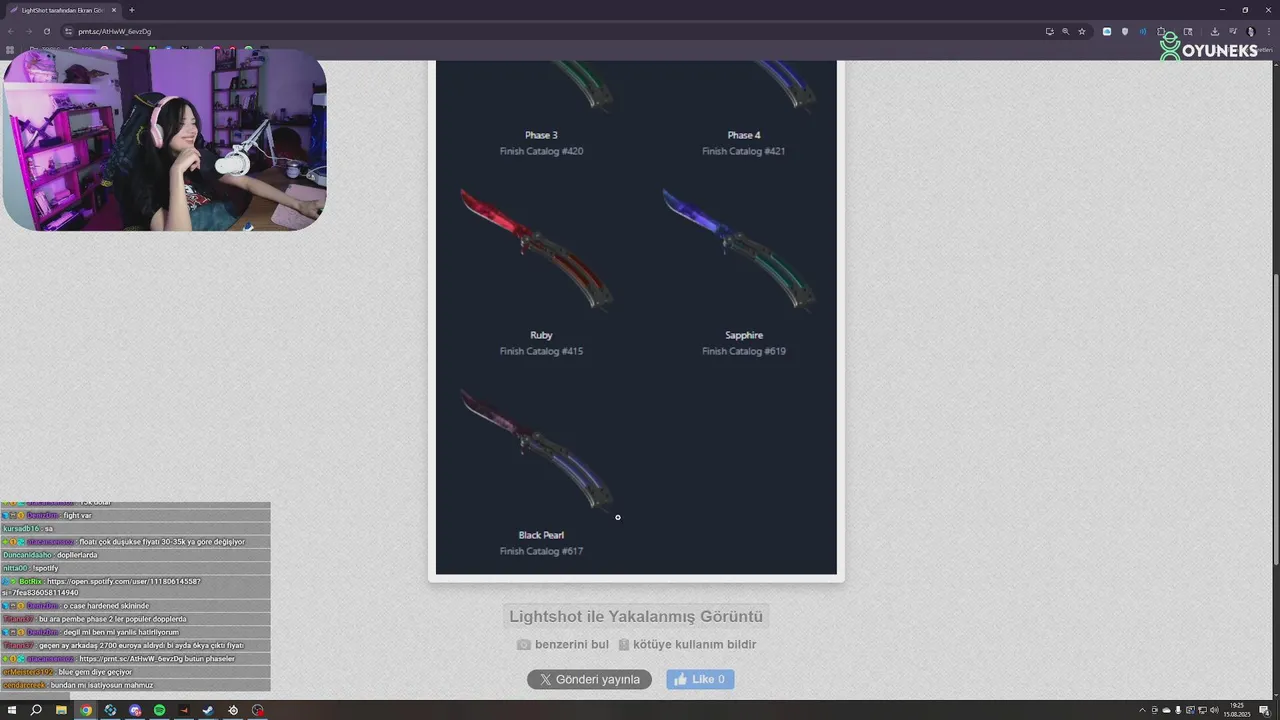Show browser downloads
Image resolution: width=1280 pixels, height=720 pixels.
coord(1214,31)
